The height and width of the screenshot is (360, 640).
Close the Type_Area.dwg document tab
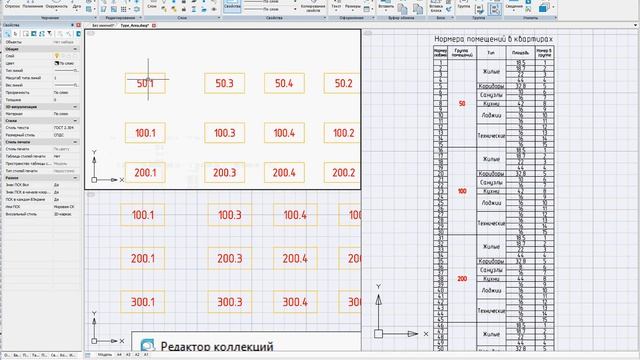click(154, 25)
